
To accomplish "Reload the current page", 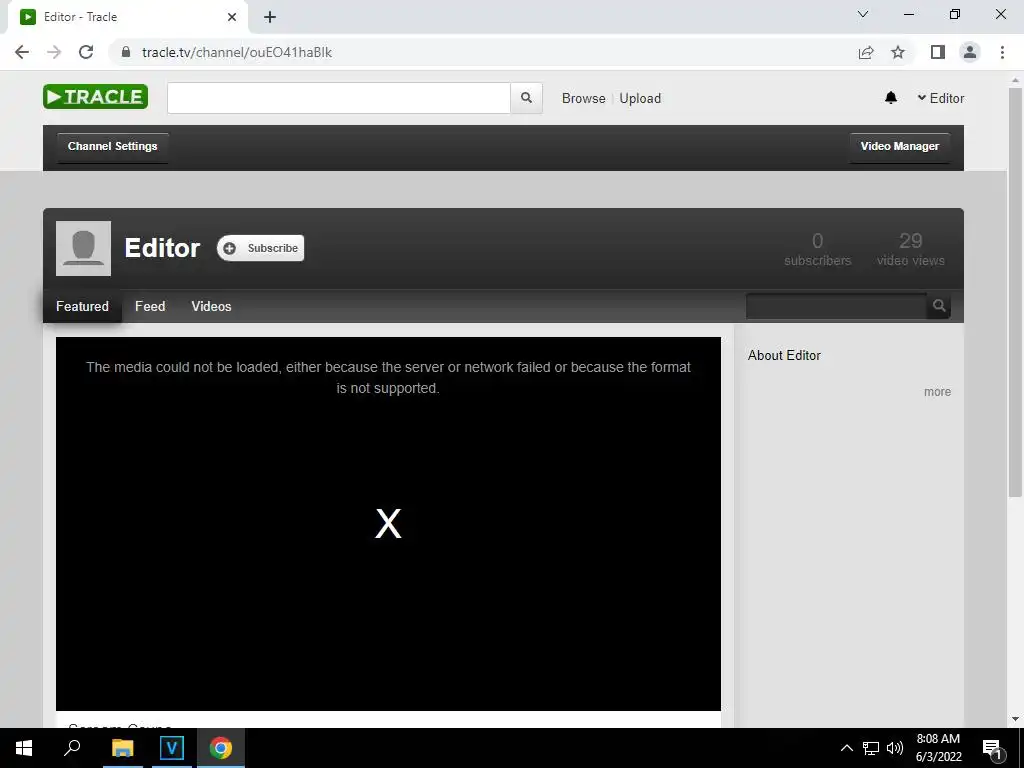I will [x=86, y=52].
